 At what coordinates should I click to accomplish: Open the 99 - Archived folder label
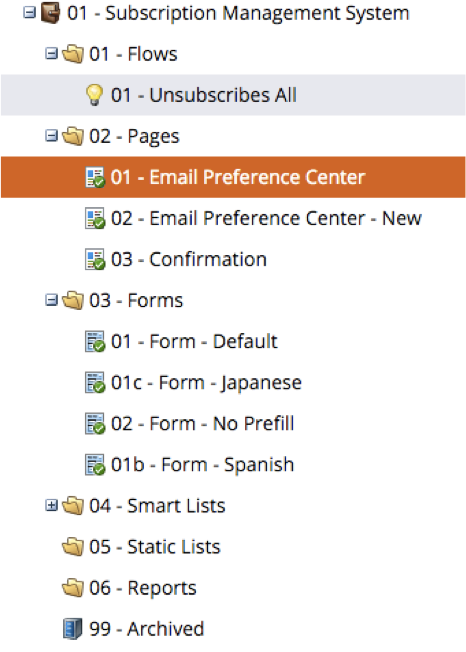(147, 629)
